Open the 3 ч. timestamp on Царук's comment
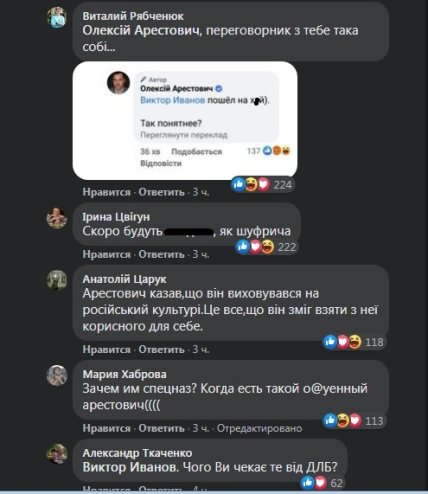The height and width of the screenshot is (494, 428). click(201, 349)
